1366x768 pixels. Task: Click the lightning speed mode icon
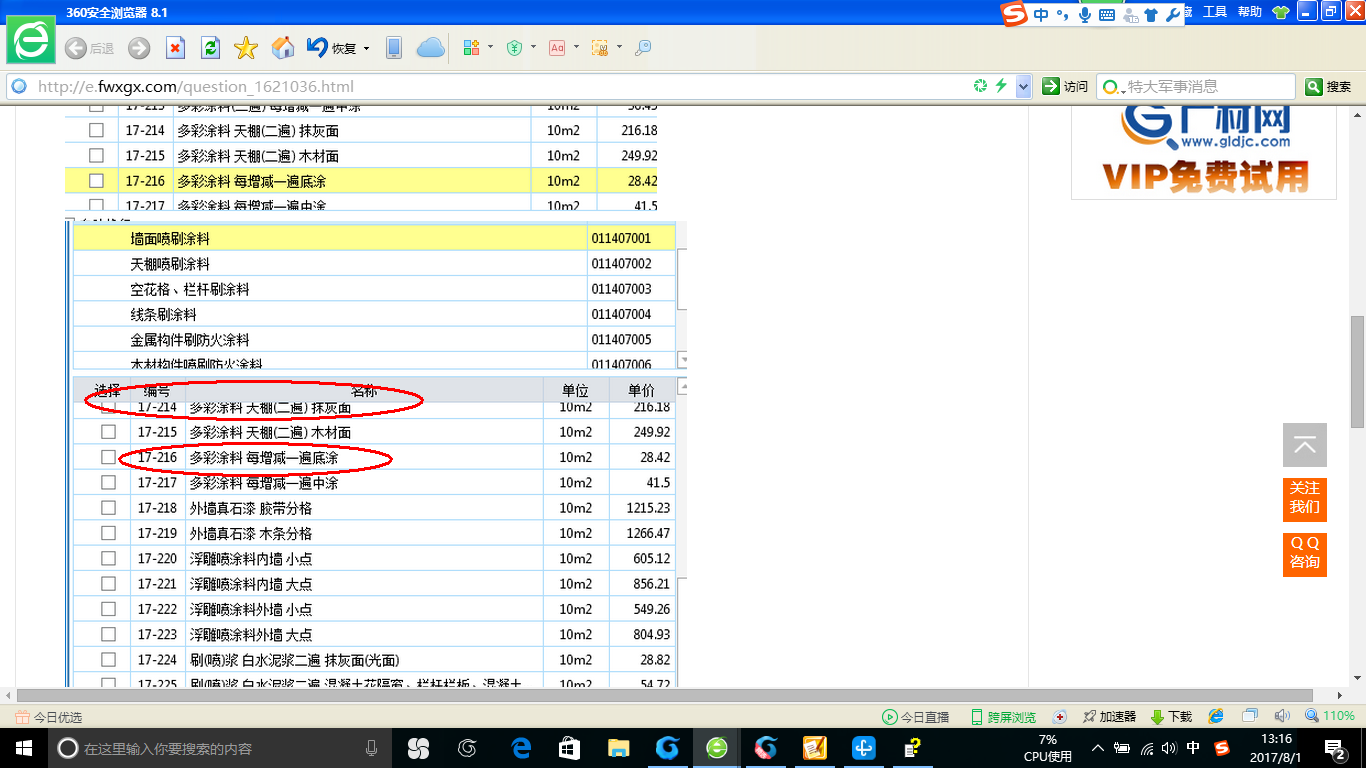pyautogui.click(x=1000, y=86)
